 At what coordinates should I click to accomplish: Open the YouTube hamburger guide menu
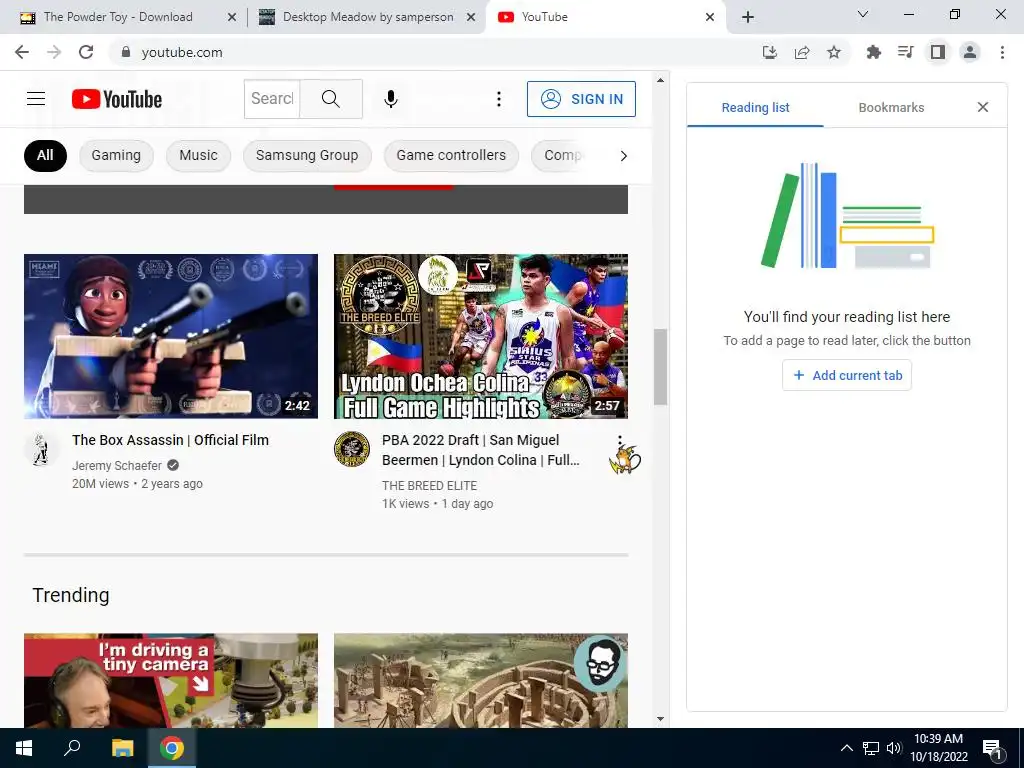(36, 99)
